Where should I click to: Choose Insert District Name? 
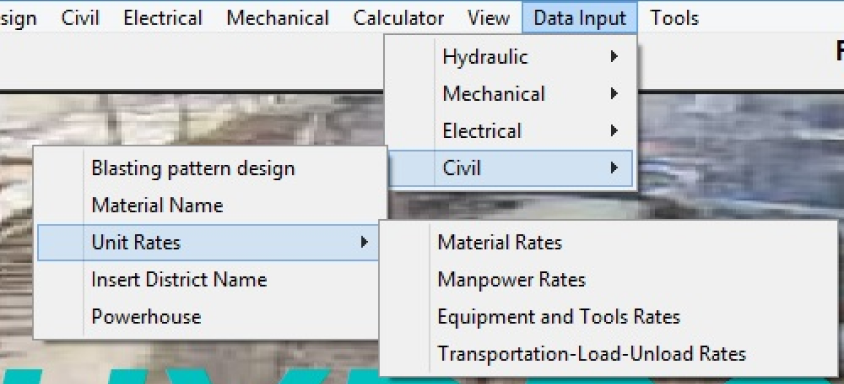click(210, 280)
